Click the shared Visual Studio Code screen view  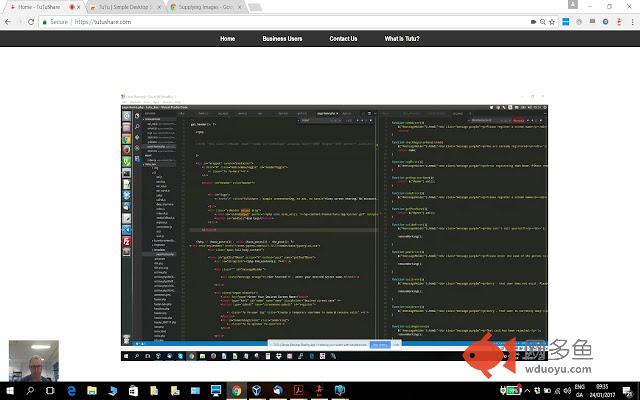coord(334,227)
